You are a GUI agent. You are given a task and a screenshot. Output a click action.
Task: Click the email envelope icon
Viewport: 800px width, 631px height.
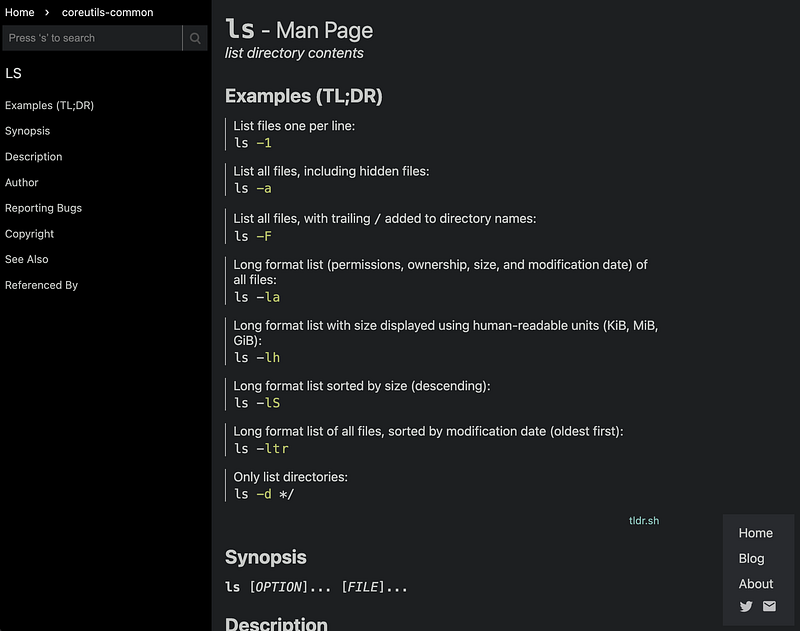(769, 606)
